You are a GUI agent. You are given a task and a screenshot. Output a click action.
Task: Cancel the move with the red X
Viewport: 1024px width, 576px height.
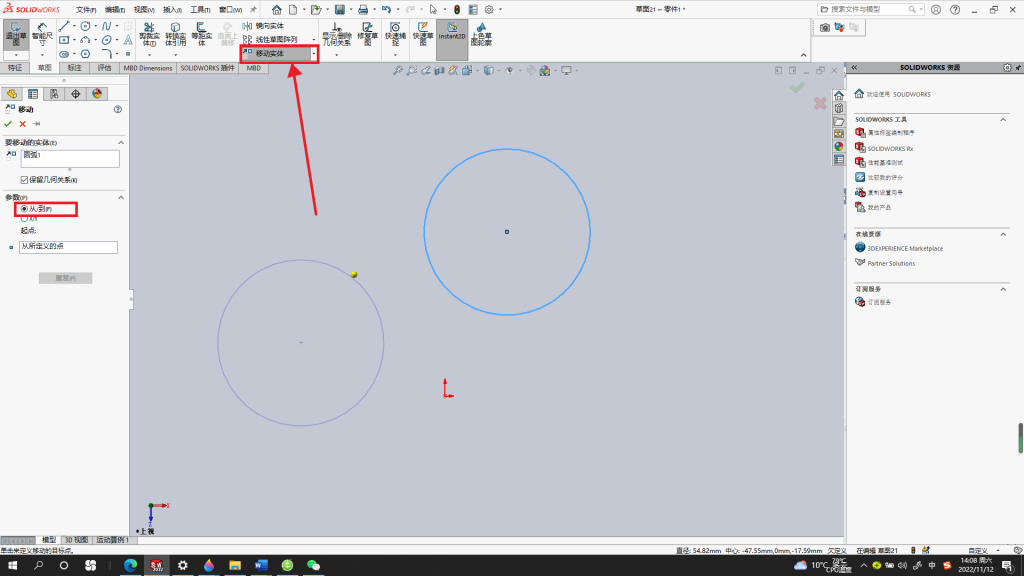click(x=23, y=124)
